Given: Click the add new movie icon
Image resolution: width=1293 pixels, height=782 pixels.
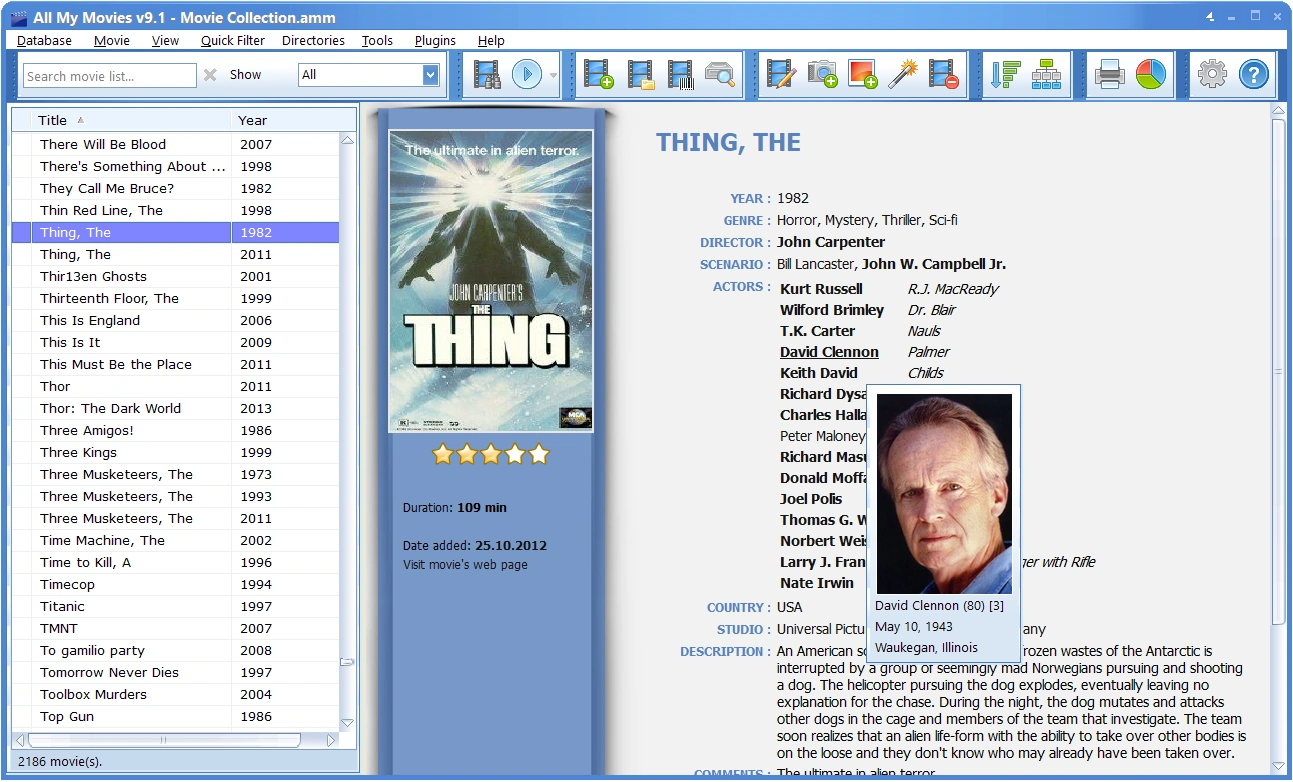Looking at the screenshot, I should tap(599, 75).
